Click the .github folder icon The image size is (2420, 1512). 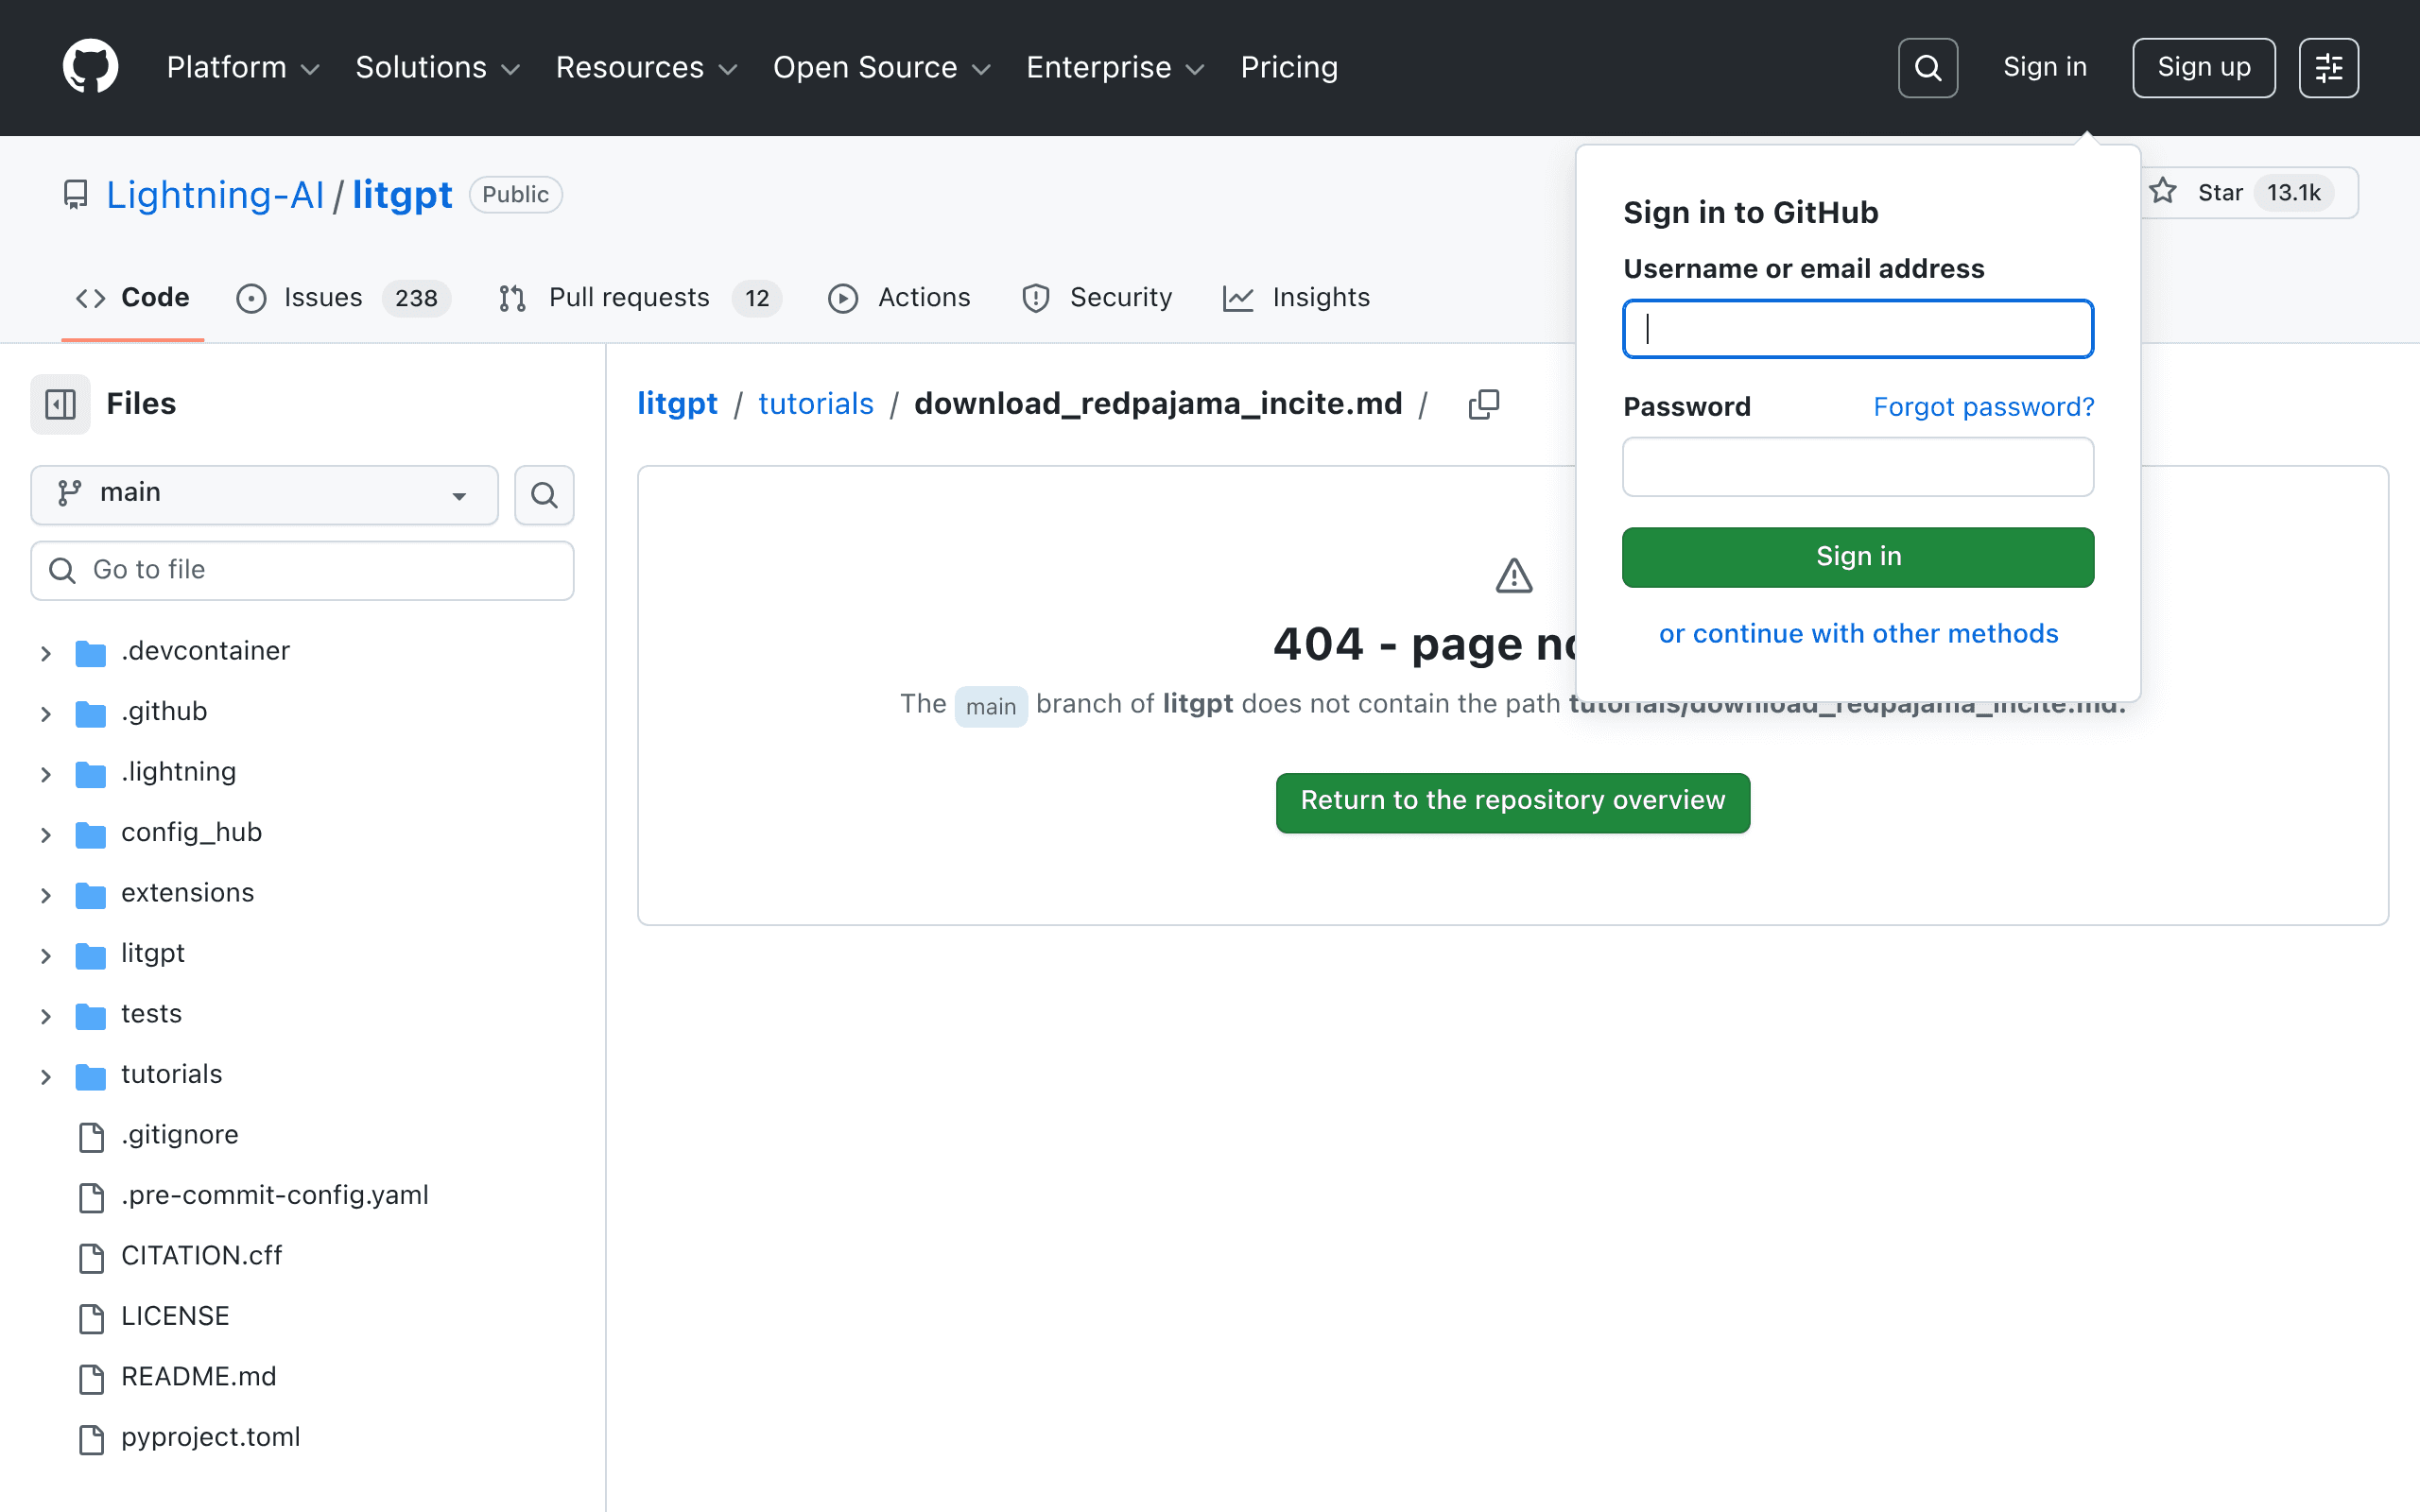91,713
